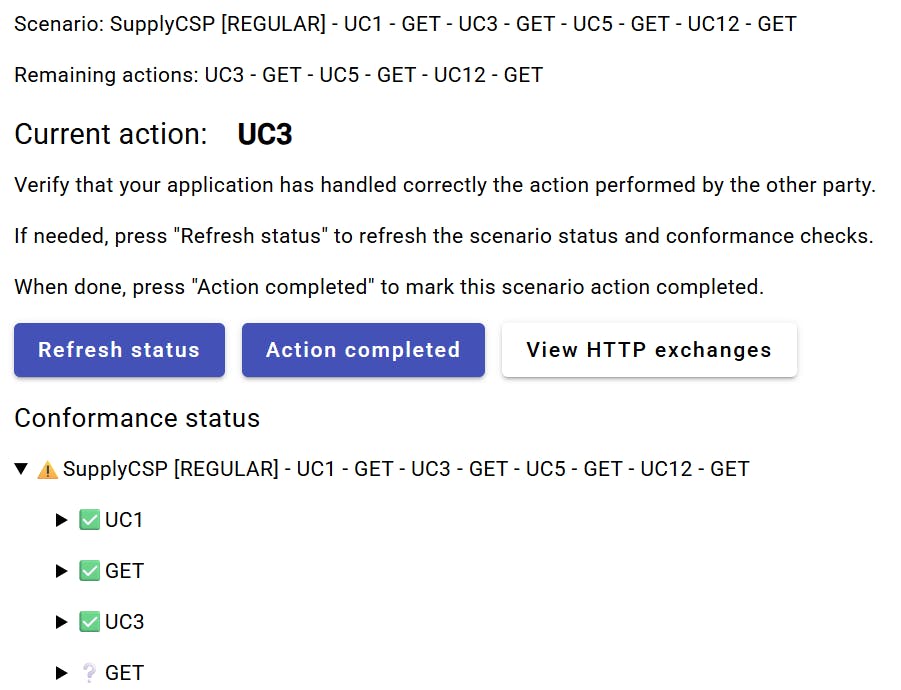Click the green checkmark icon next to first GET
The height and width of the screenshot is (690, 901).
coord(89,571)
